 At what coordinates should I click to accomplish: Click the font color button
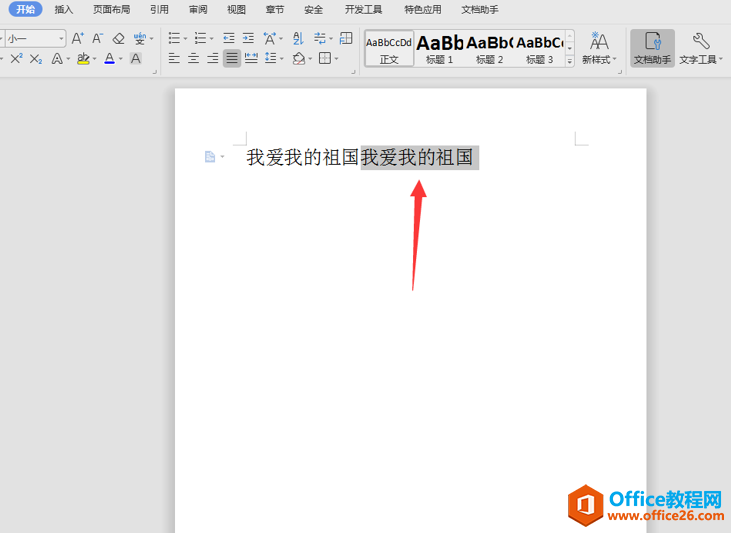(109, 59)
